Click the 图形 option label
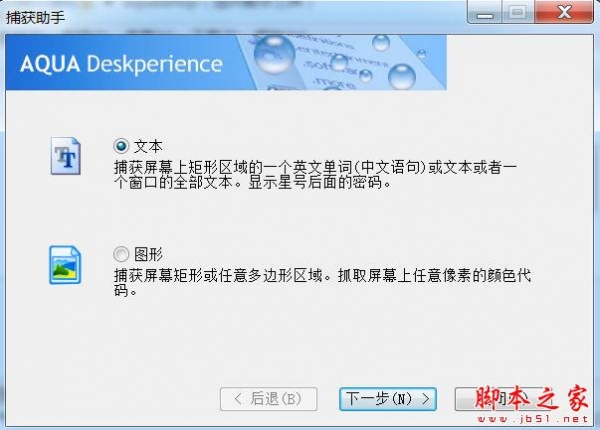This screenshot has height=430, width=600. (148, 254)
